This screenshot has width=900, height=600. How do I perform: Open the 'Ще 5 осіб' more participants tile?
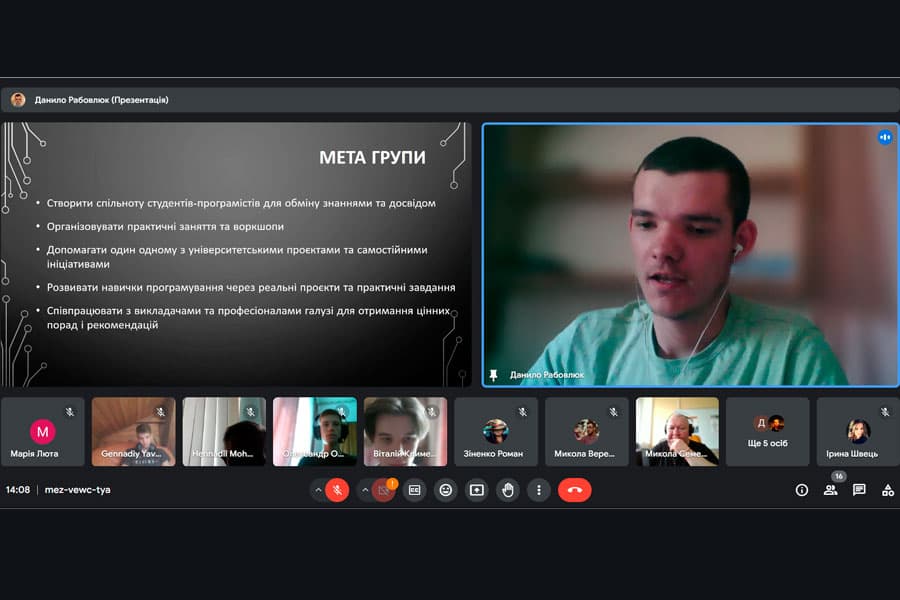click(x=768, y=431)
